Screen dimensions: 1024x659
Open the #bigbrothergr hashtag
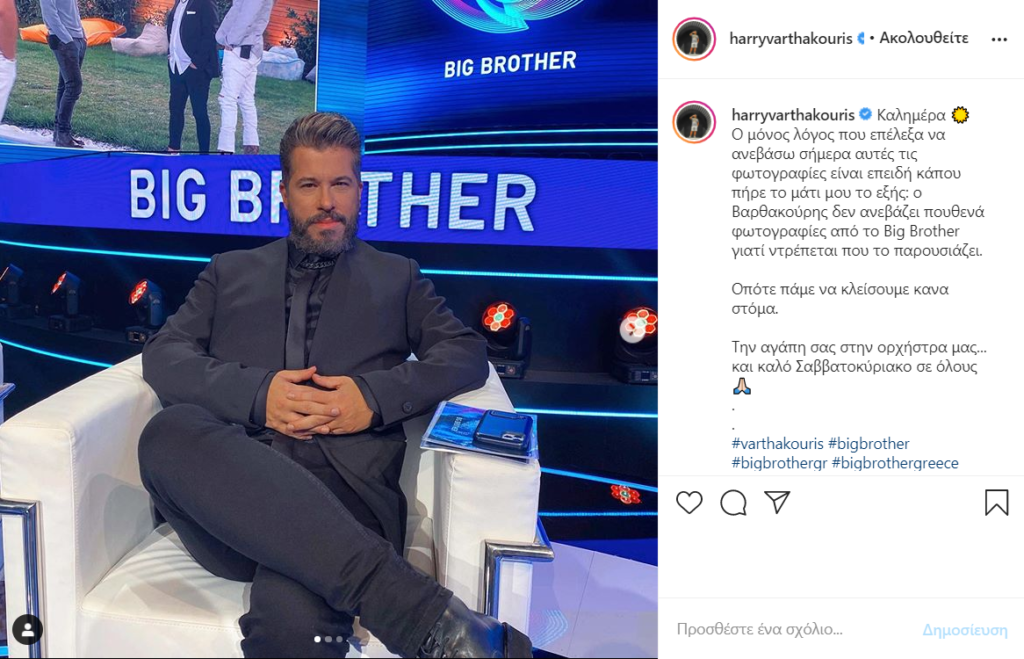[x=779, y=463]
